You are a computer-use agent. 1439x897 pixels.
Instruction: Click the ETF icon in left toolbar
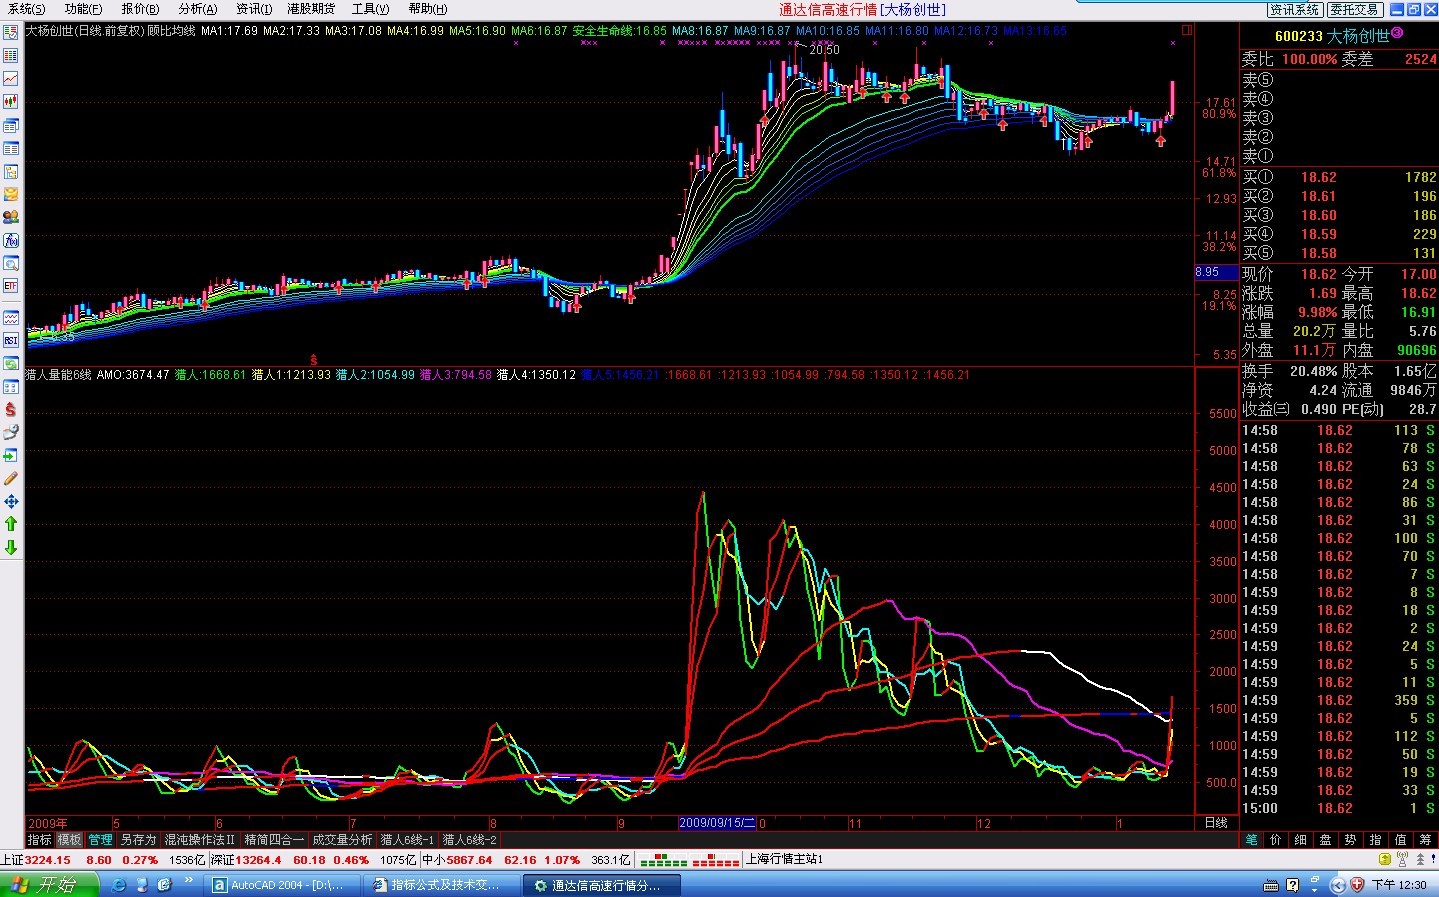11,286
